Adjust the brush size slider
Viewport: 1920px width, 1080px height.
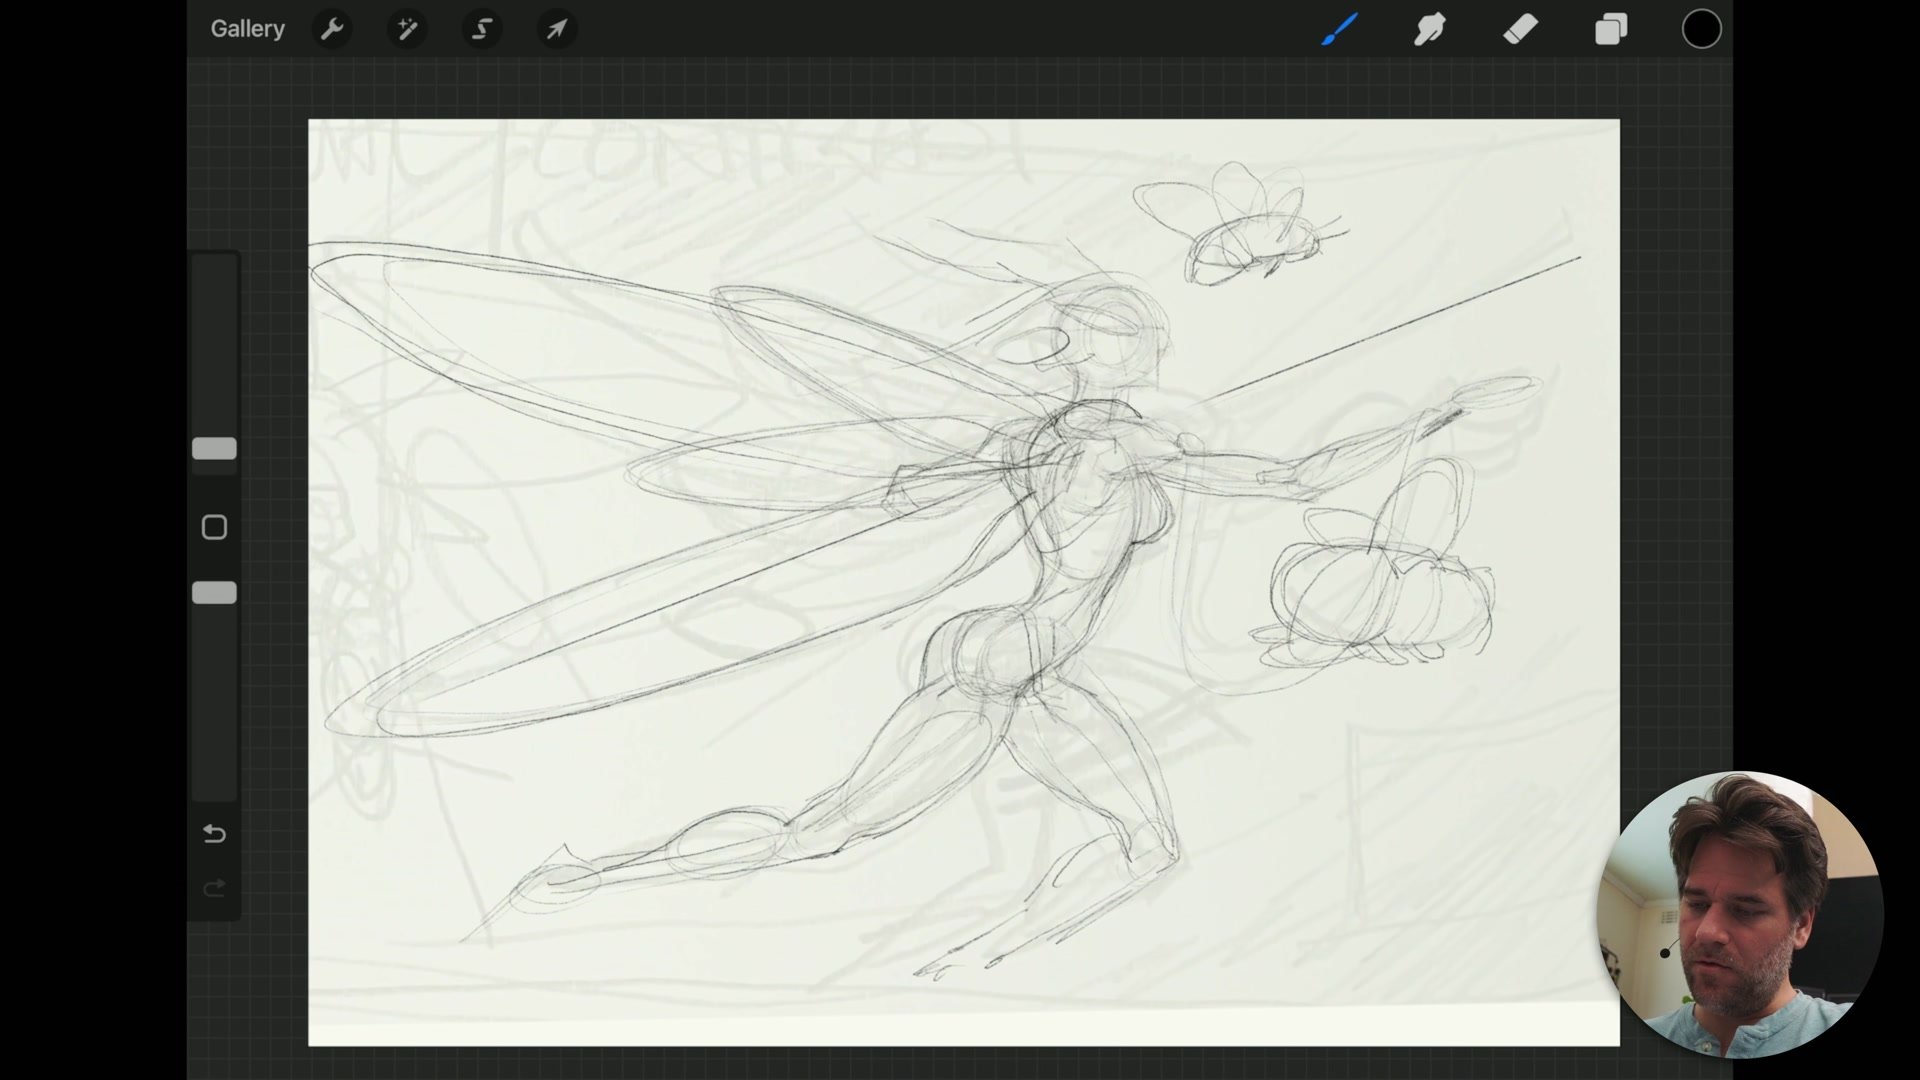coord(214,448)
